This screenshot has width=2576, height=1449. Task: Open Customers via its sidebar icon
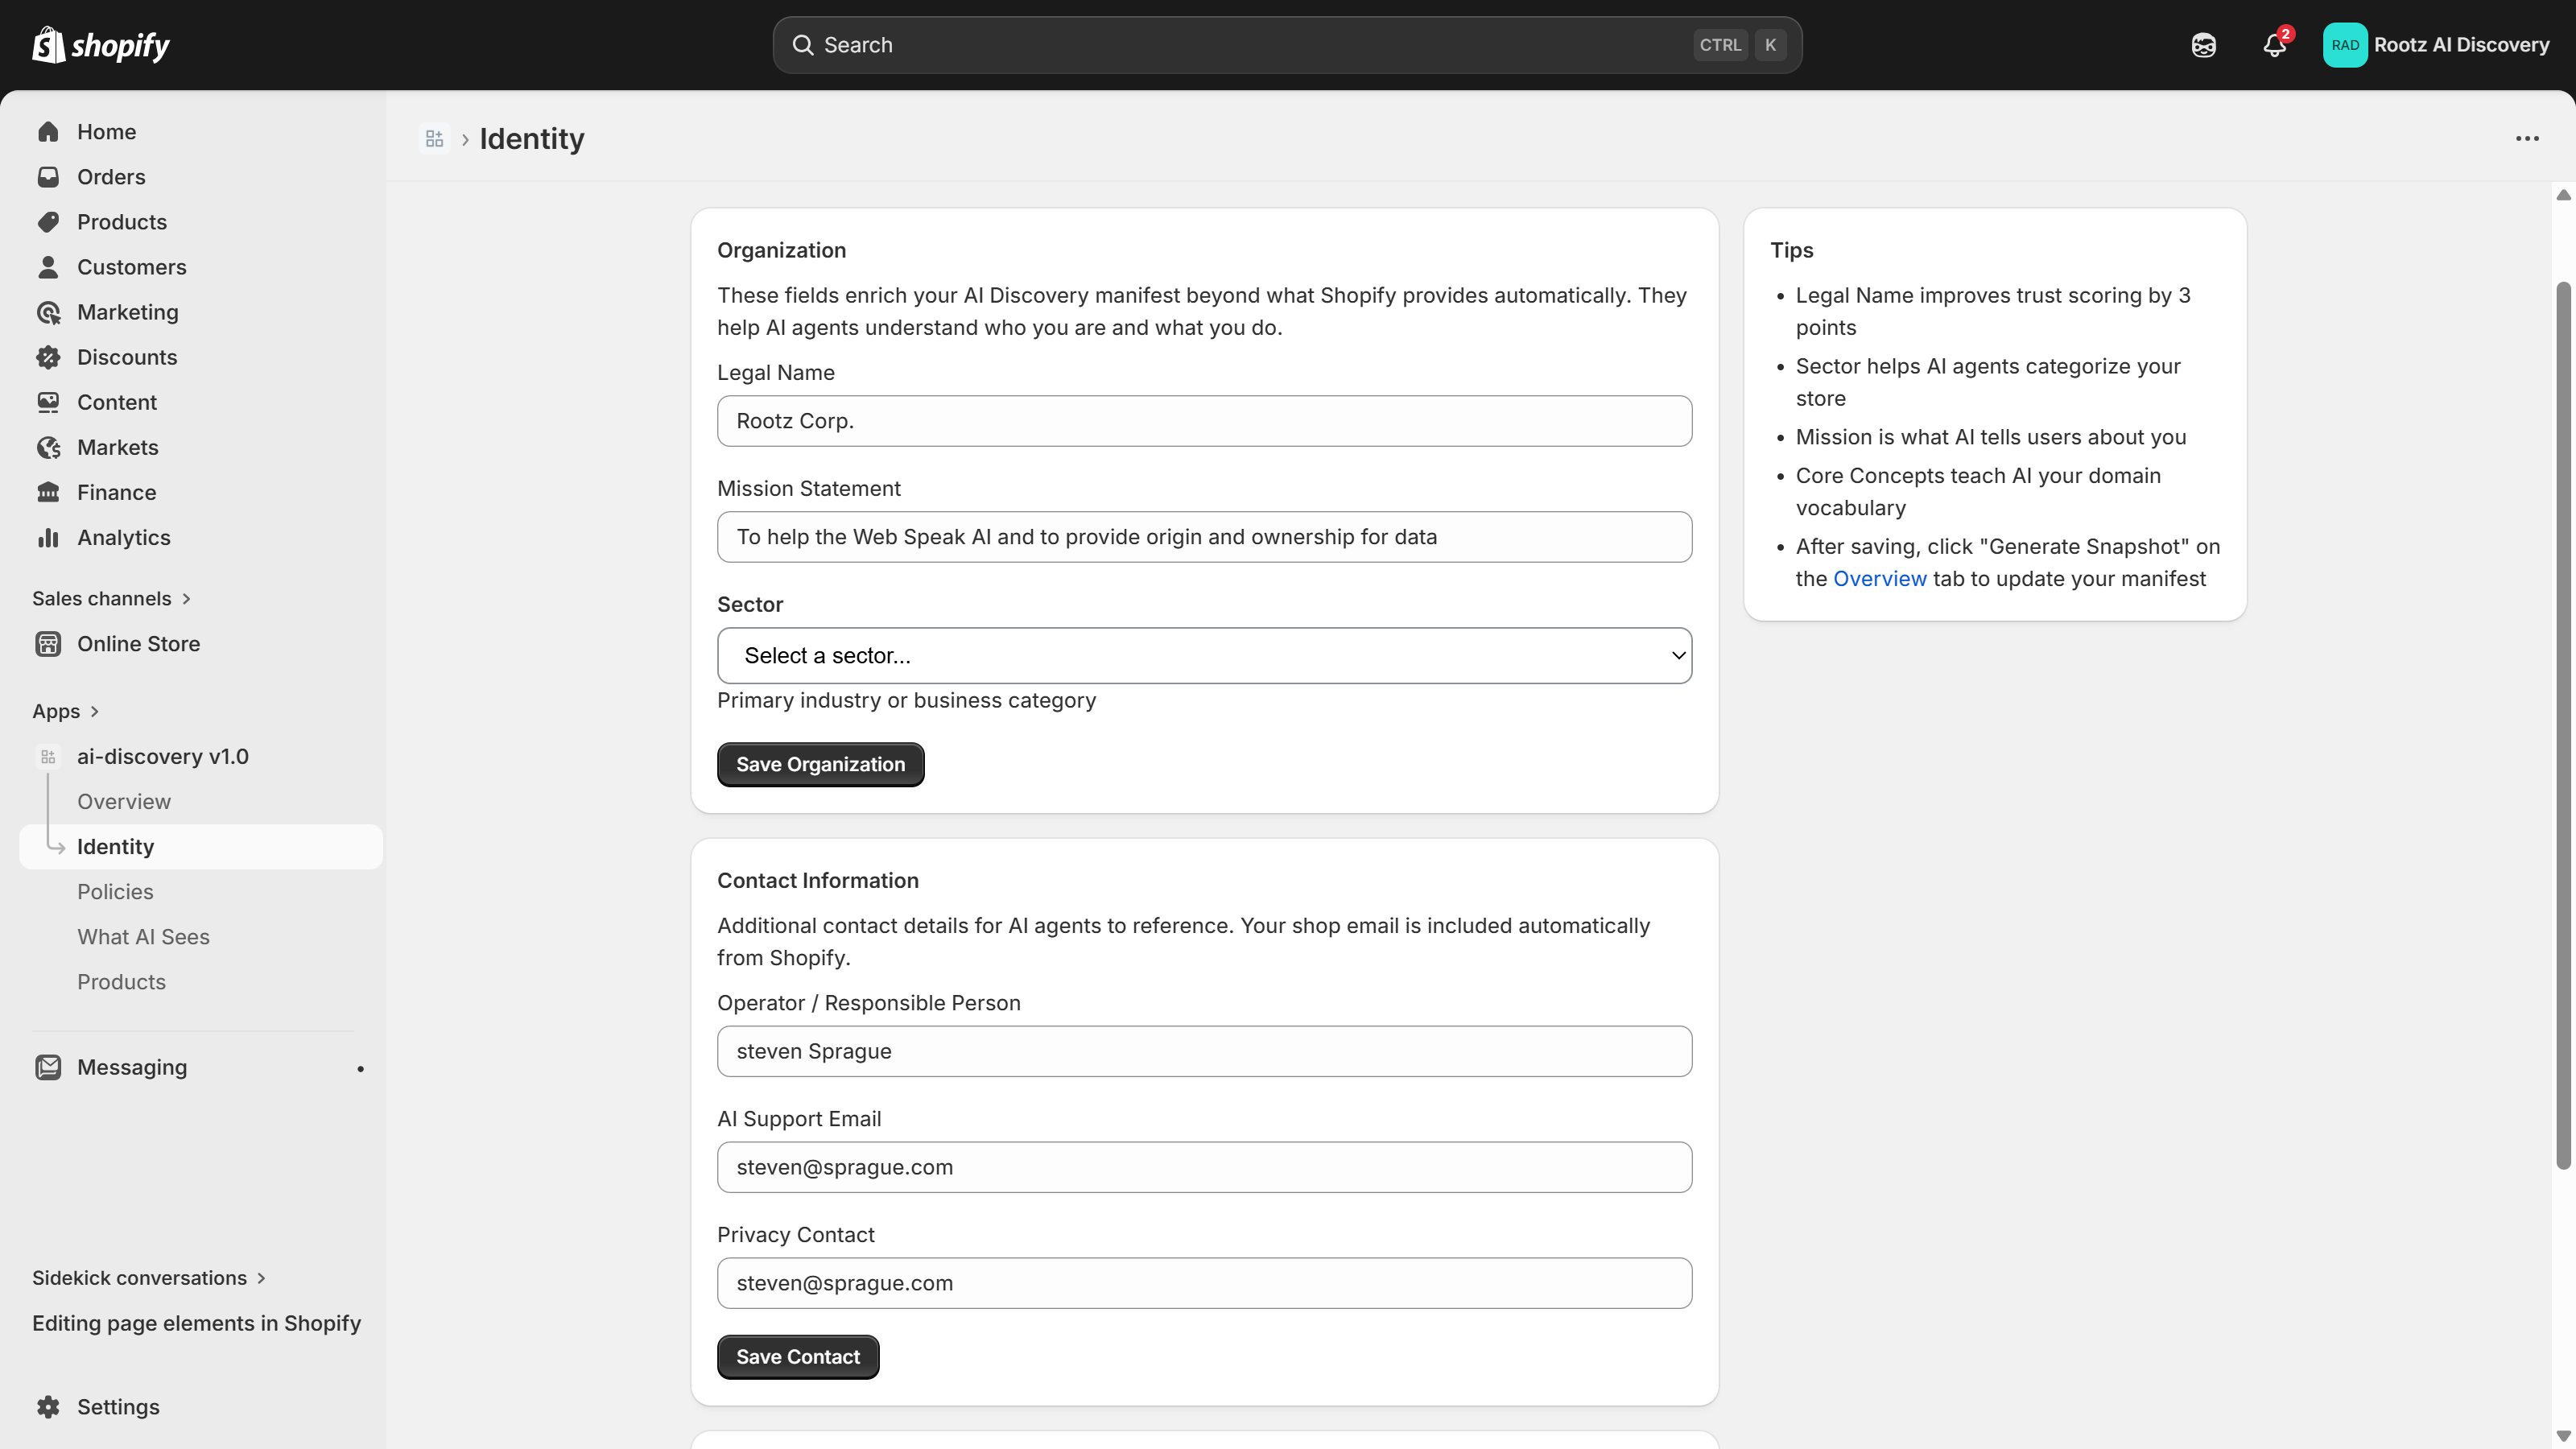(48, 267)
